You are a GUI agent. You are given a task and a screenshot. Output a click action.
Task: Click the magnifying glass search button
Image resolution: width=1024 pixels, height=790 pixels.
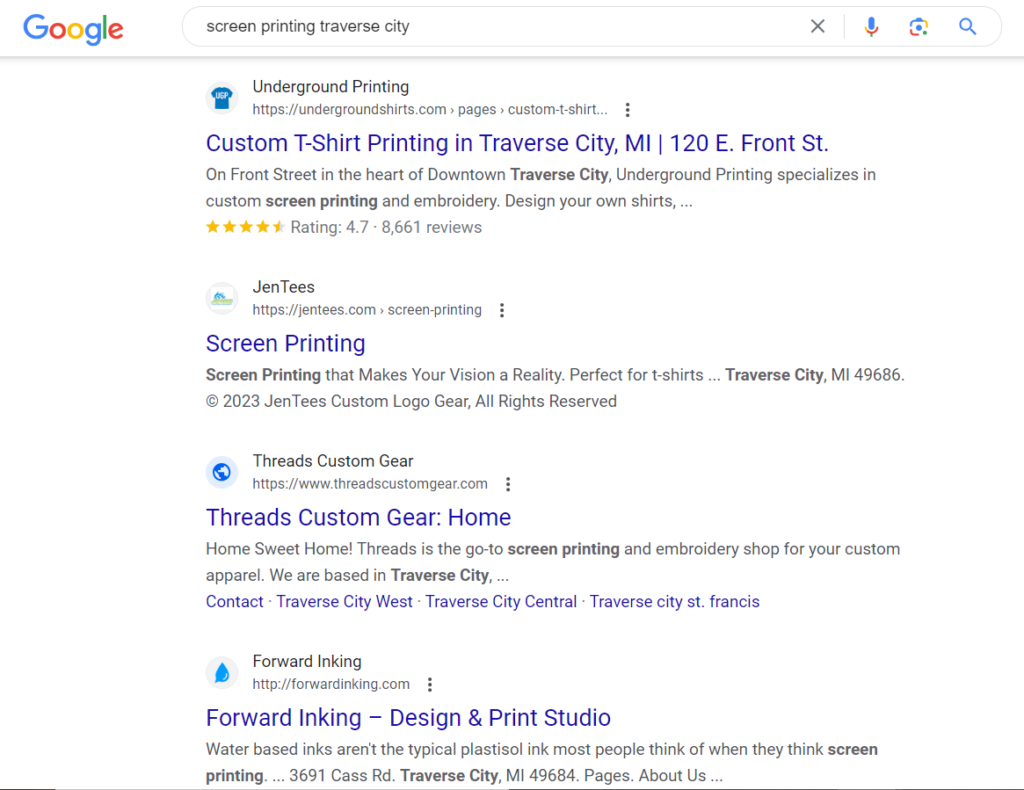(967, 27)
